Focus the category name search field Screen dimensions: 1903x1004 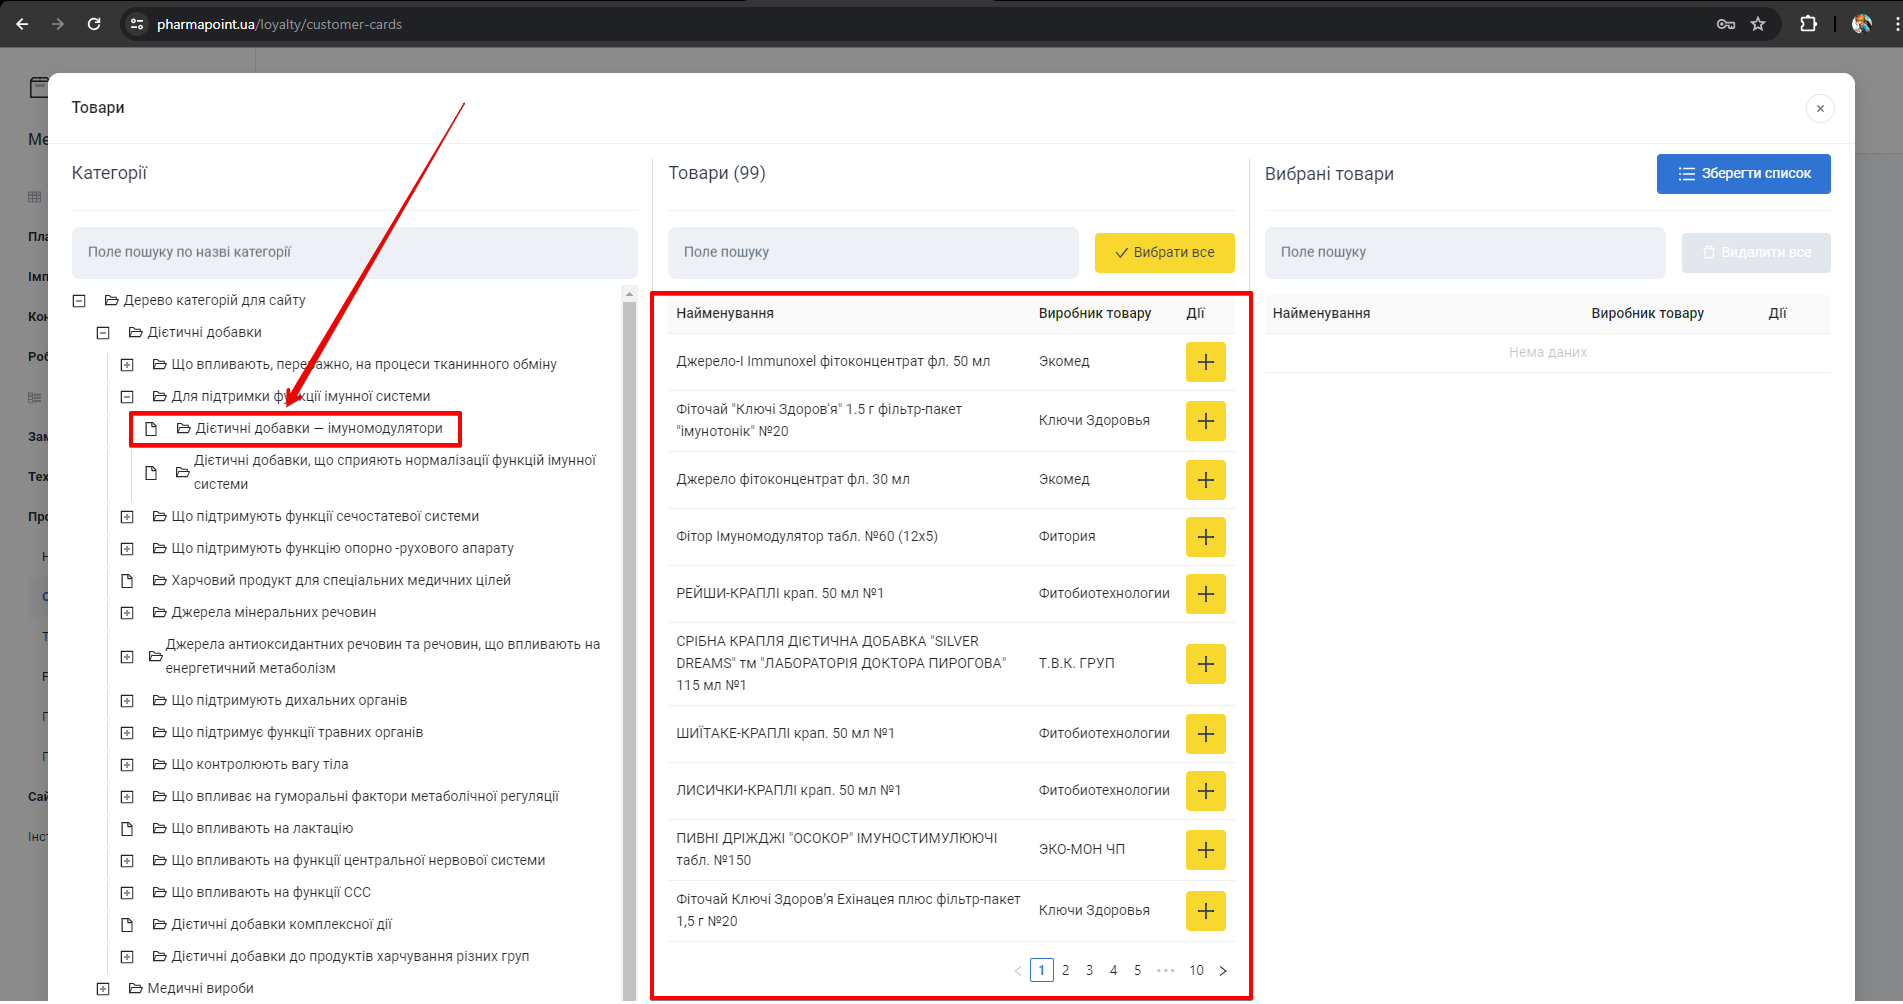354,253
